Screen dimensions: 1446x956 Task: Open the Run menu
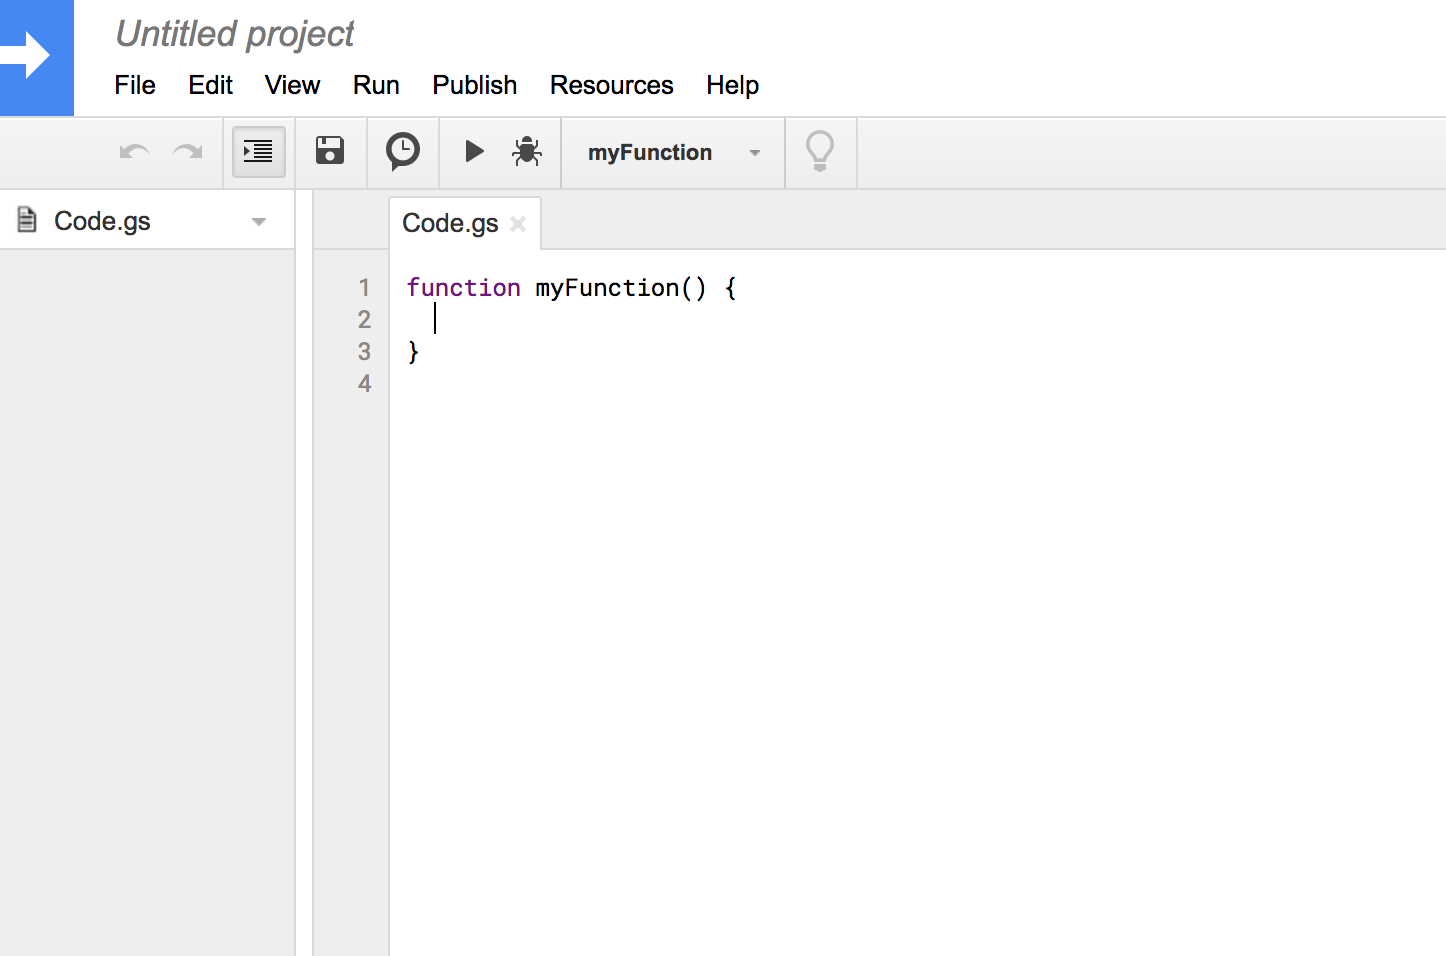coord(376,85)
